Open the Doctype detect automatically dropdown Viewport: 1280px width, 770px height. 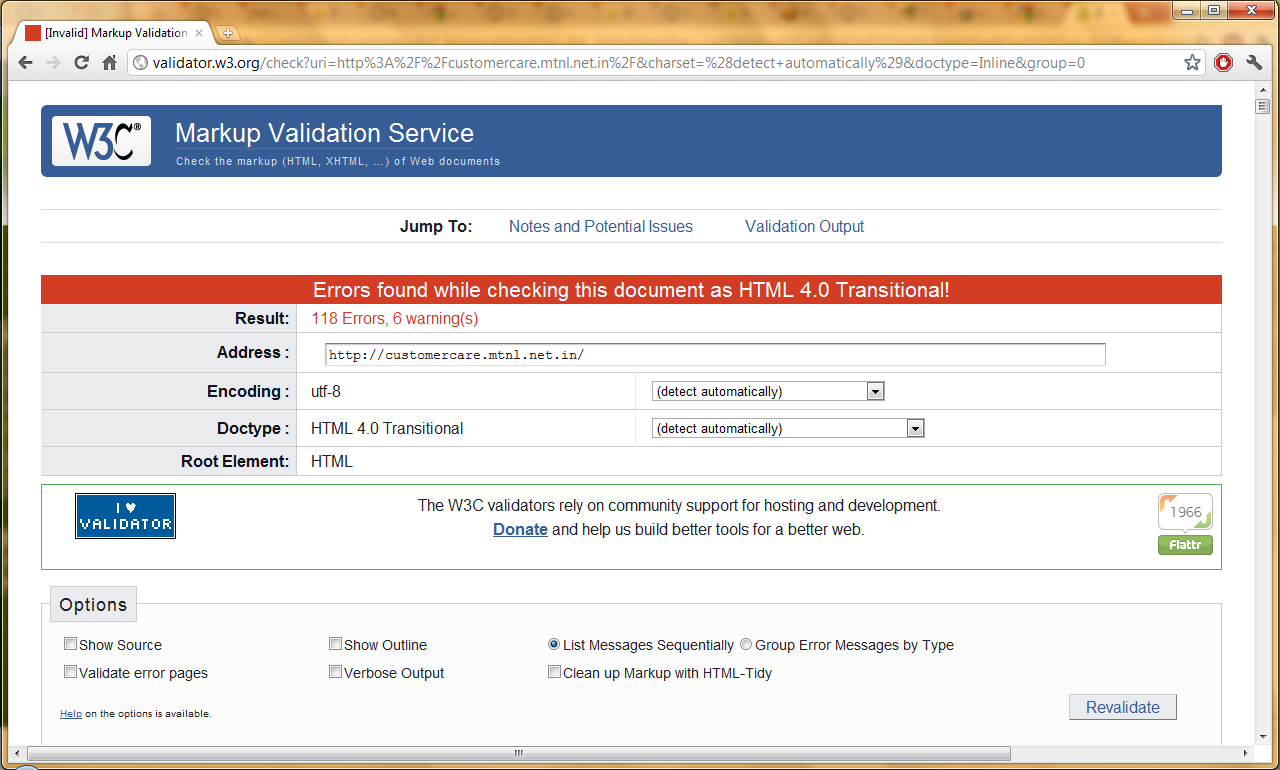pos(788,429)
